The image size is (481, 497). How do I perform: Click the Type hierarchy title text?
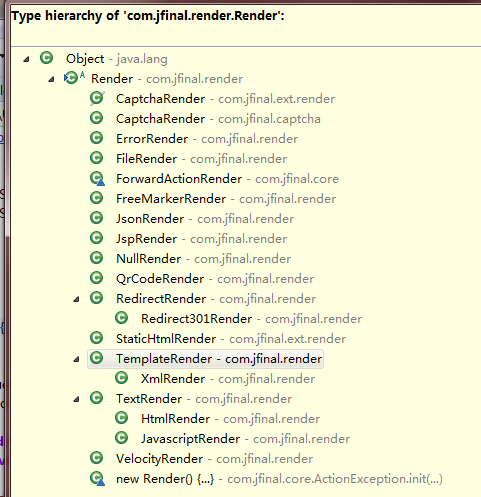point(148,16)
